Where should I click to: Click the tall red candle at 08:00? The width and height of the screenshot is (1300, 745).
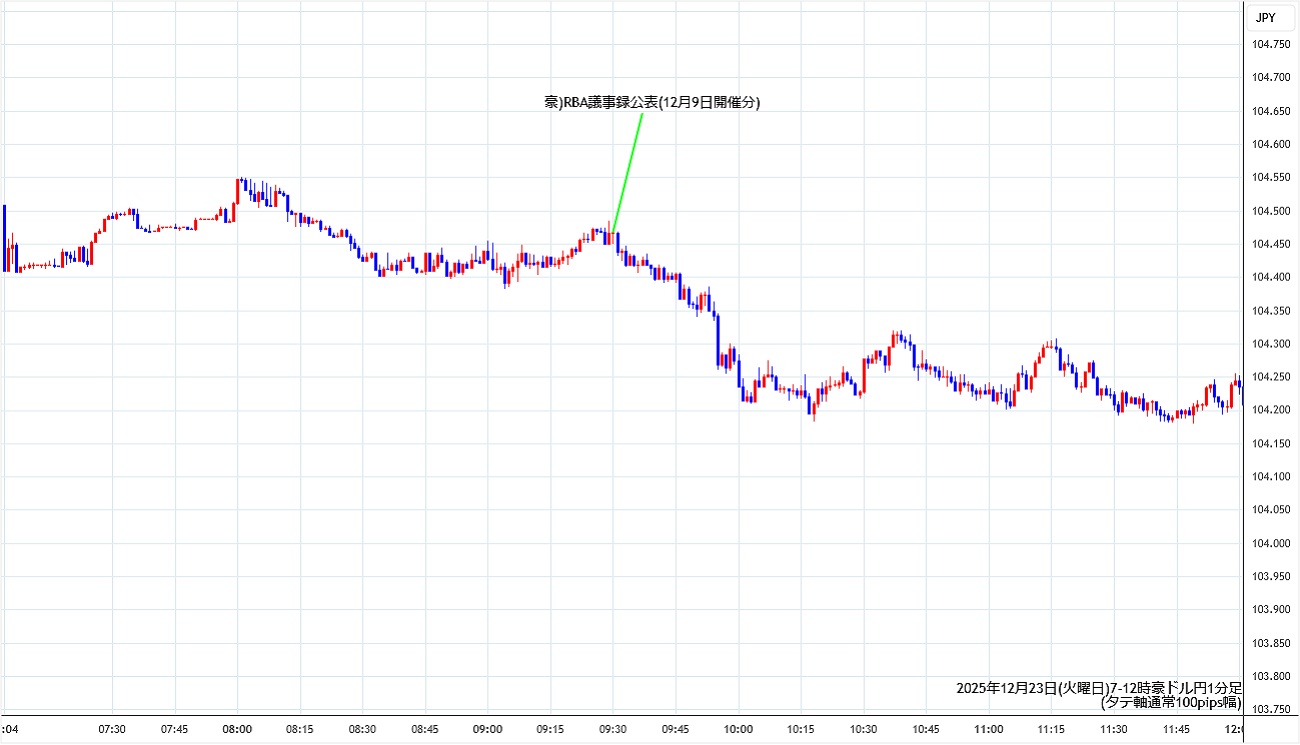pyautogui.click(x=238, y=190)
